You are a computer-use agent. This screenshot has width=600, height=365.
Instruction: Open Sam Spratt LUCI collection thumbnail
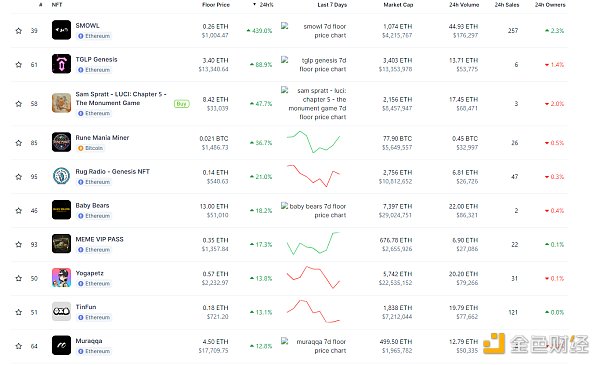(x=61, y=103)
